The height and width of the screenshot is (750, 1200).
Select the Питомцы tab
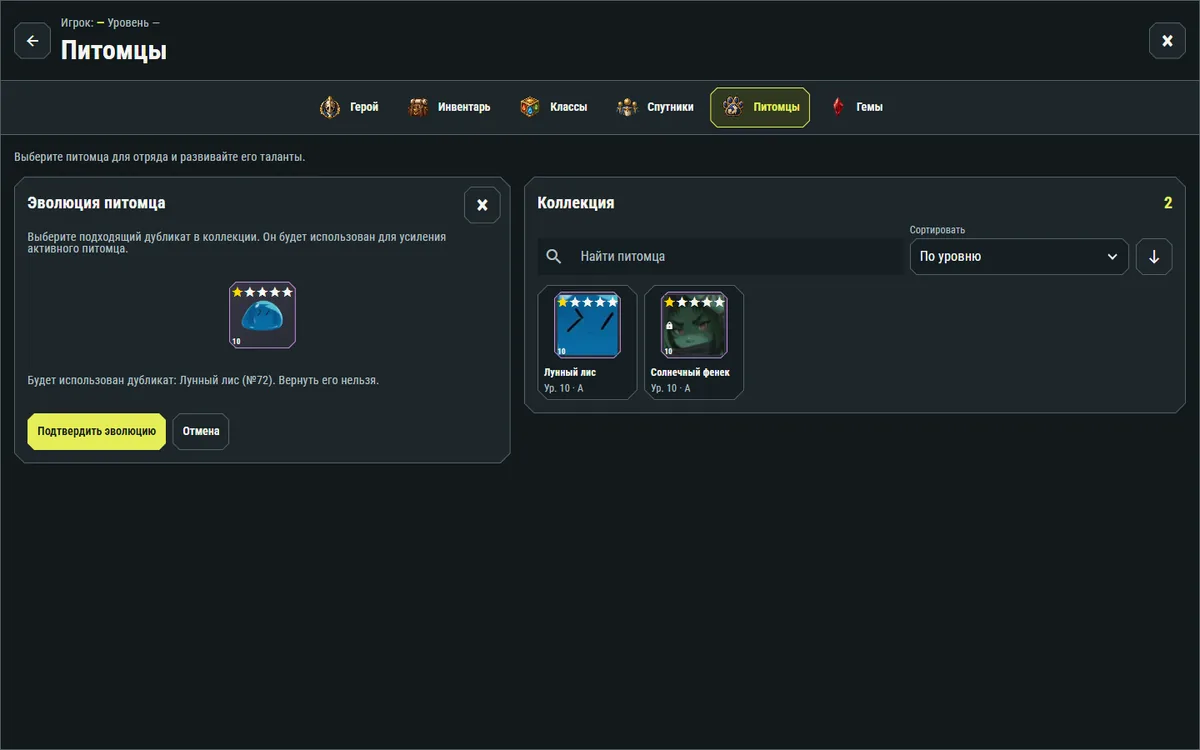pos(760,107)
